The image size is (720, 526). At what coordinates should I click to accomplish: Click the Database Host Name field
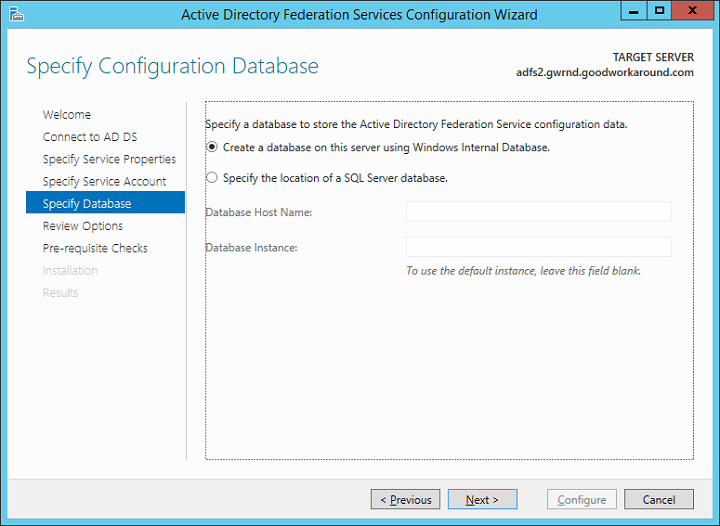tap(538, 211)
